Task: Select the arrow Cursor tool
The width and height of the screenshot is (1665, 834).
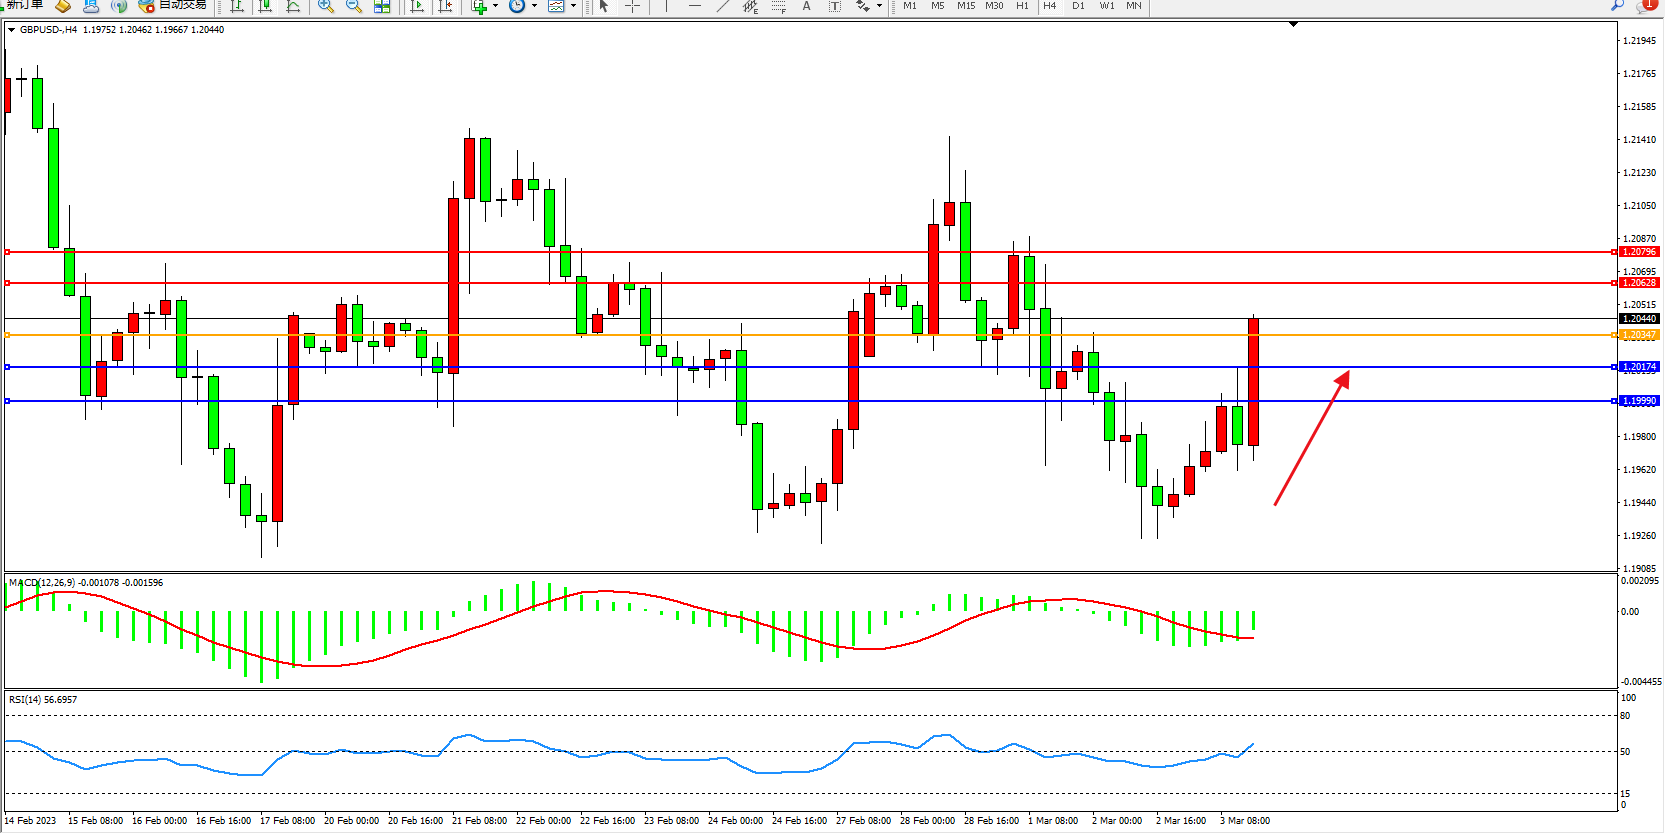Action: point(604,6)
